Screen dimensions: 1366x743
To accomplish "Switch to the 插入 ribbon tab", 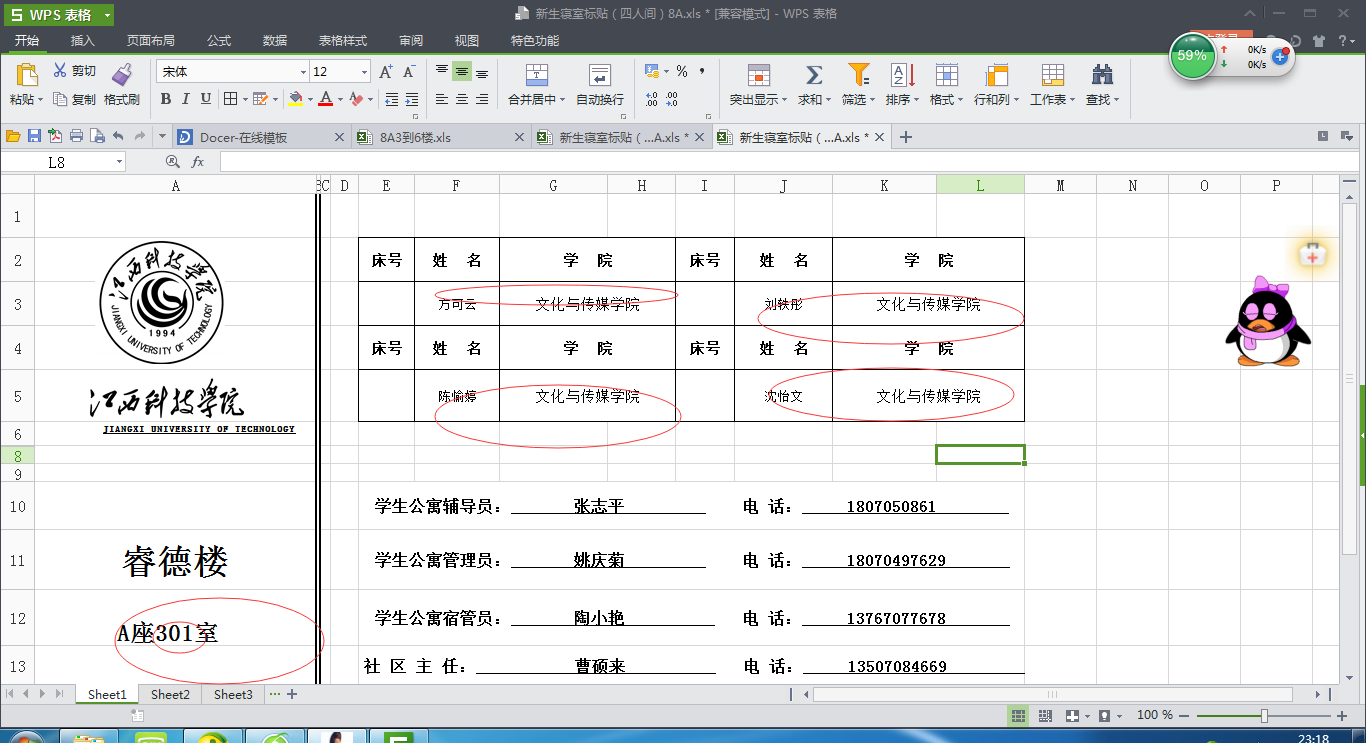I will point(84,41).
